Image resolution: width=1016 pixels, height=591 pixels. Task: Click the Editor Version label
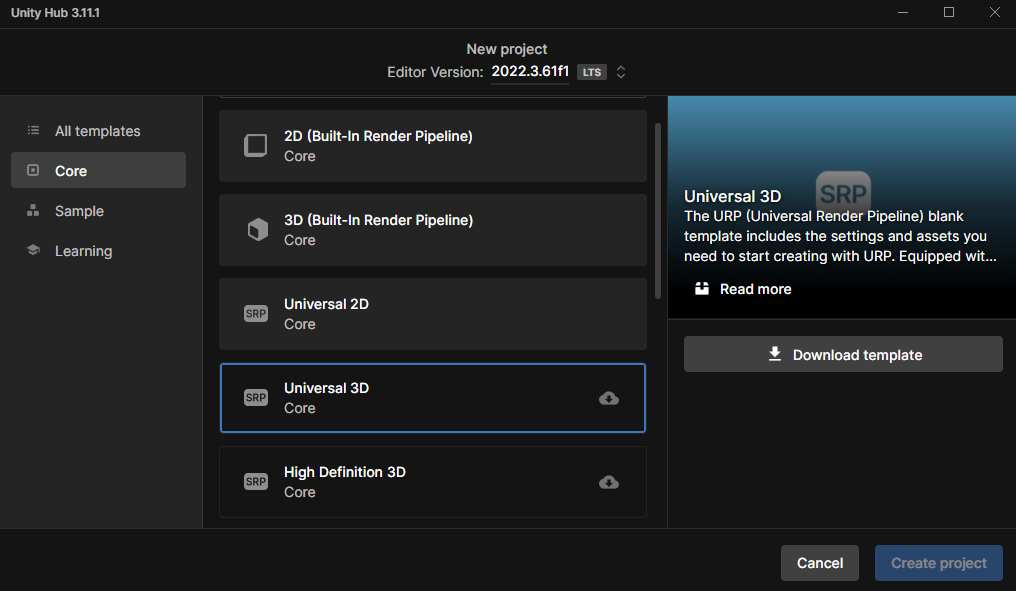(435, 72)
